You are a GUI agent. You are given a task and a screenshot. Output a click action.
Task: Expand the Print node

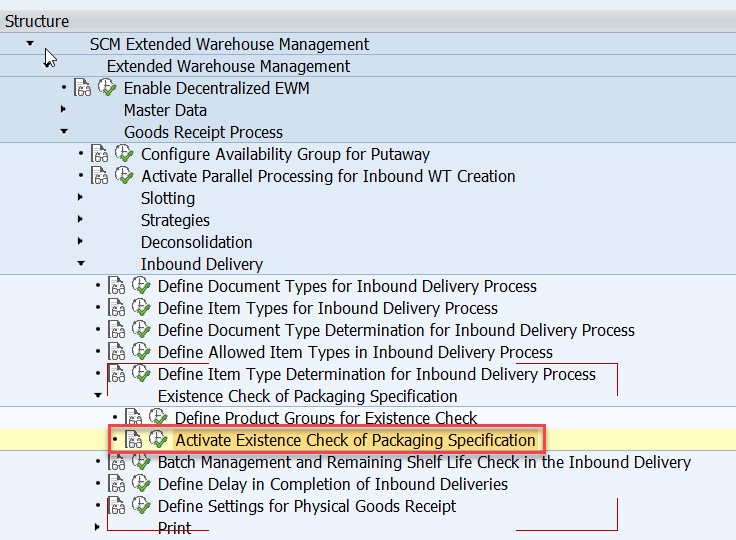click(x=97, y=527)
